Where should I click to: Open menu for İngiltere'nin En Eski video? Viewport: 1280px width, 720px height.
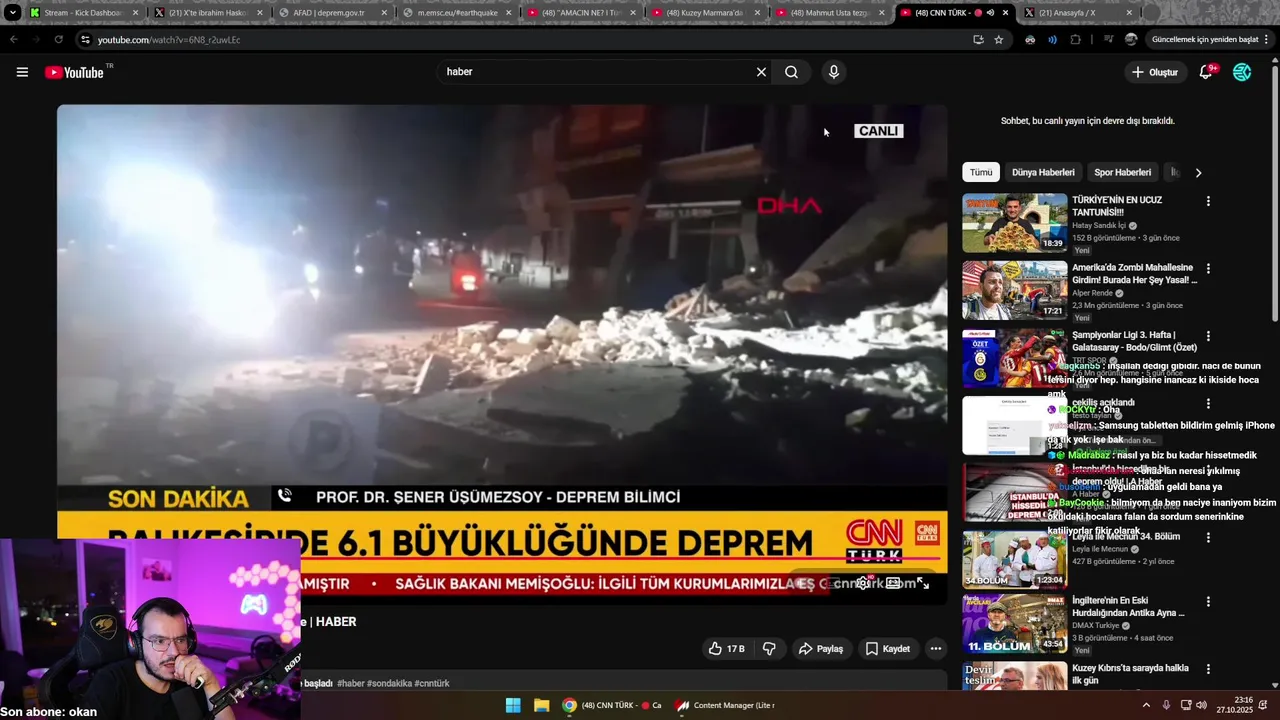pyautogui.click(x=1208, y=602)
